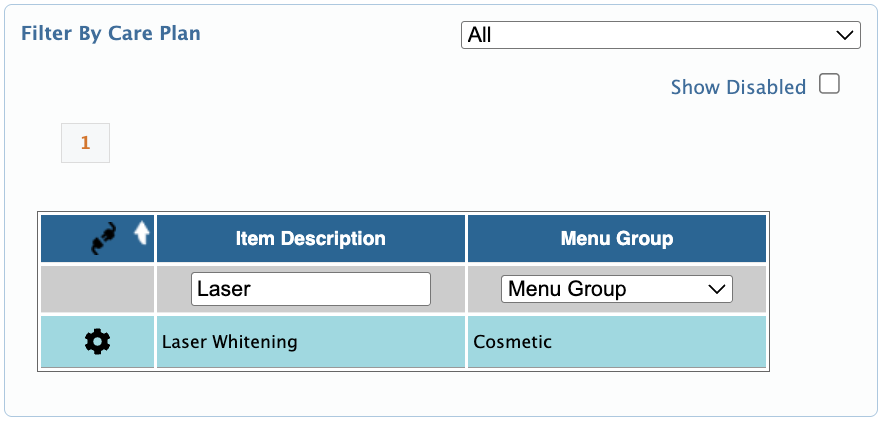Click the Show Disabled label text
The width and height of the screenshot is (882, 424).
tap(738, 87)
